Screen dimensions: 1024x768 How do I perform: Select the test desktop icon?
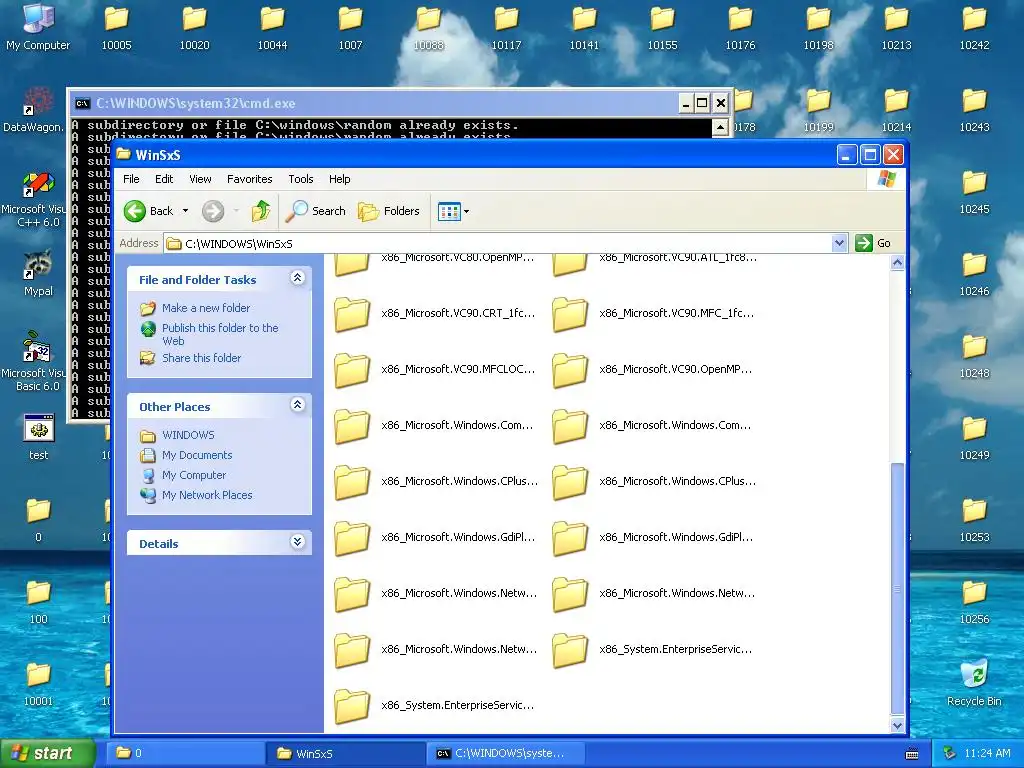38,437
